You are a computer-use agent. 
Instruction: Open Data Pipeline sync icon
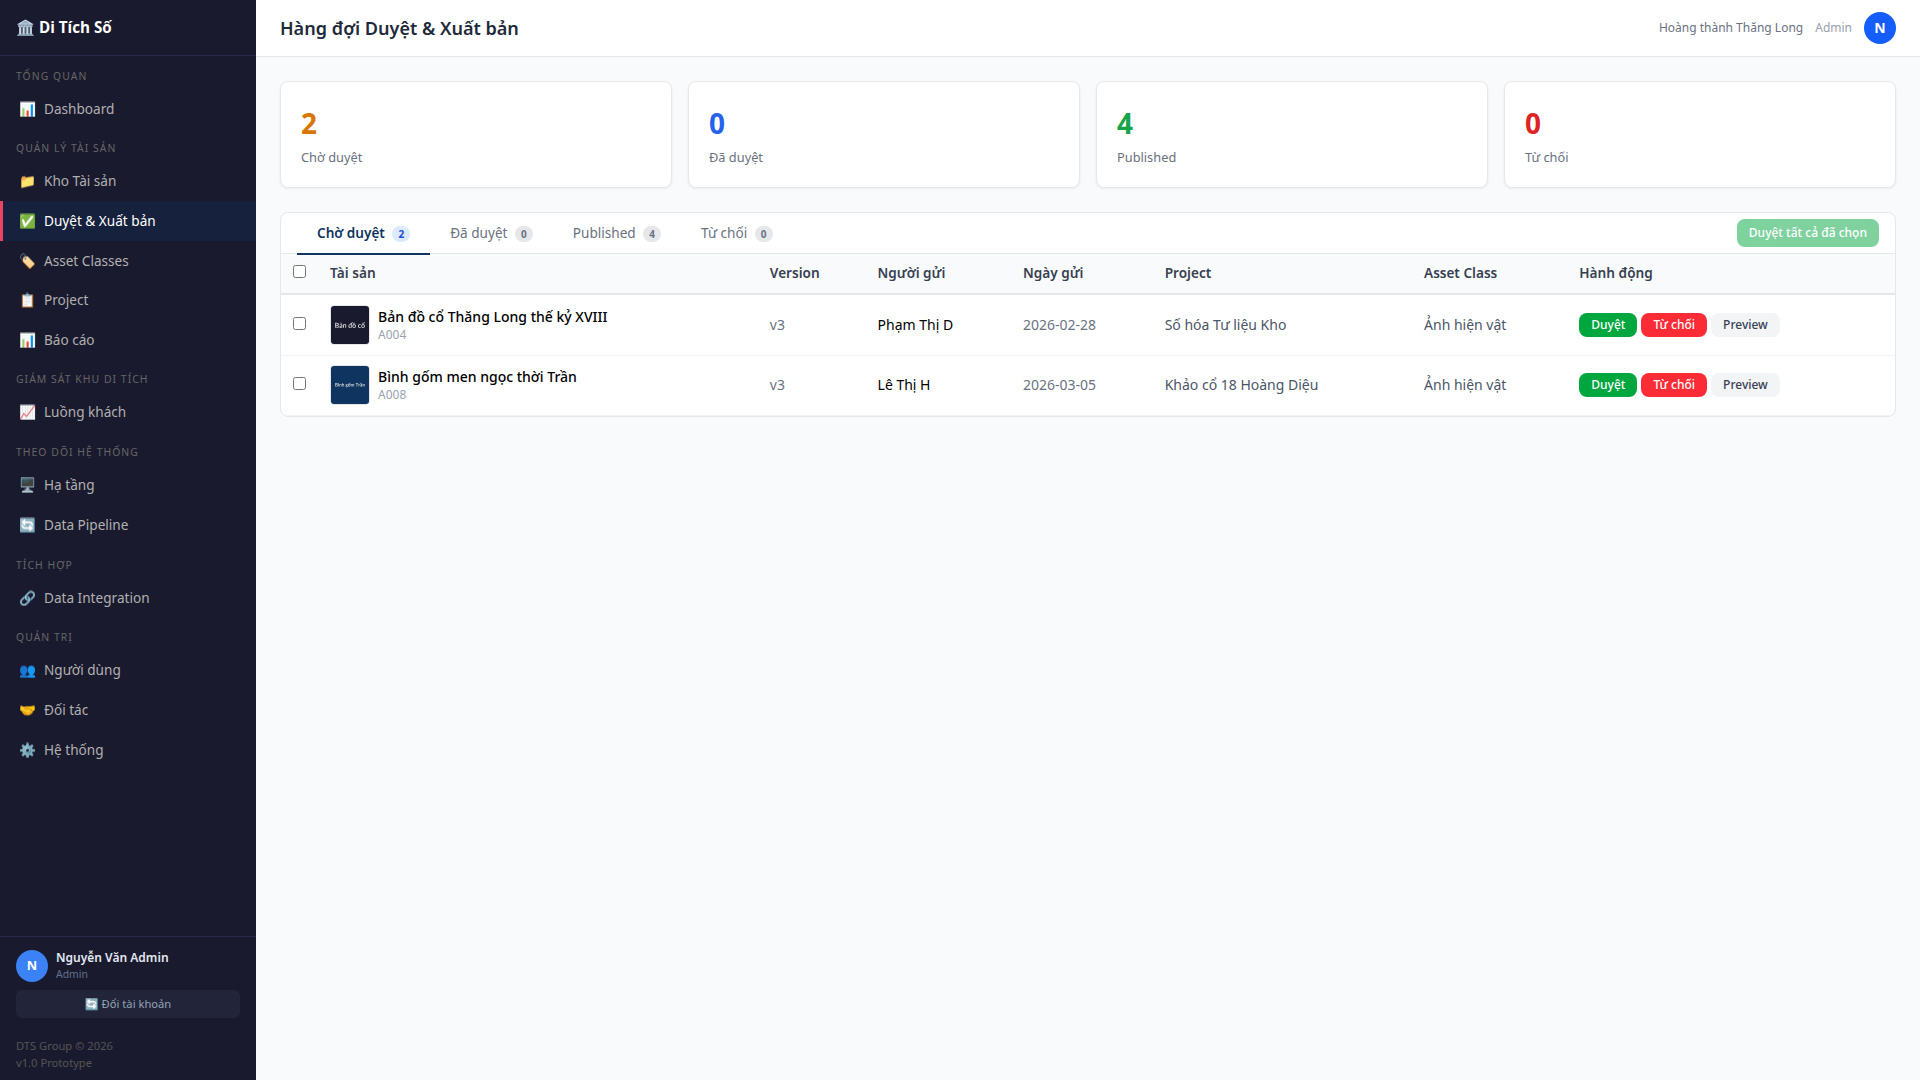(27, 525)
